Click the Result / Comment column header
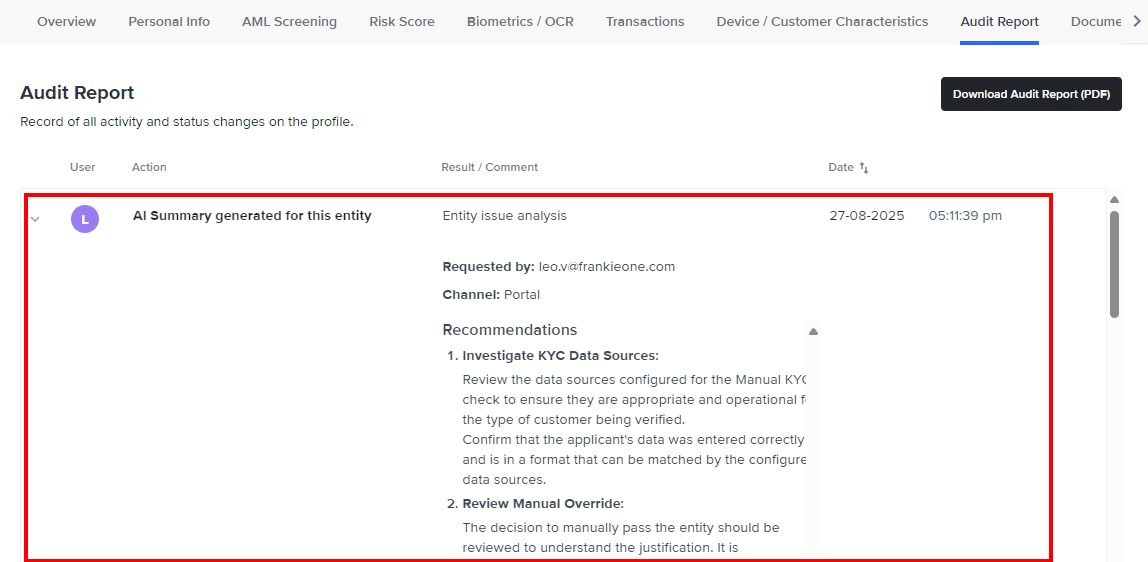Viewport: 1148px width, 562px height. point(490,167)
